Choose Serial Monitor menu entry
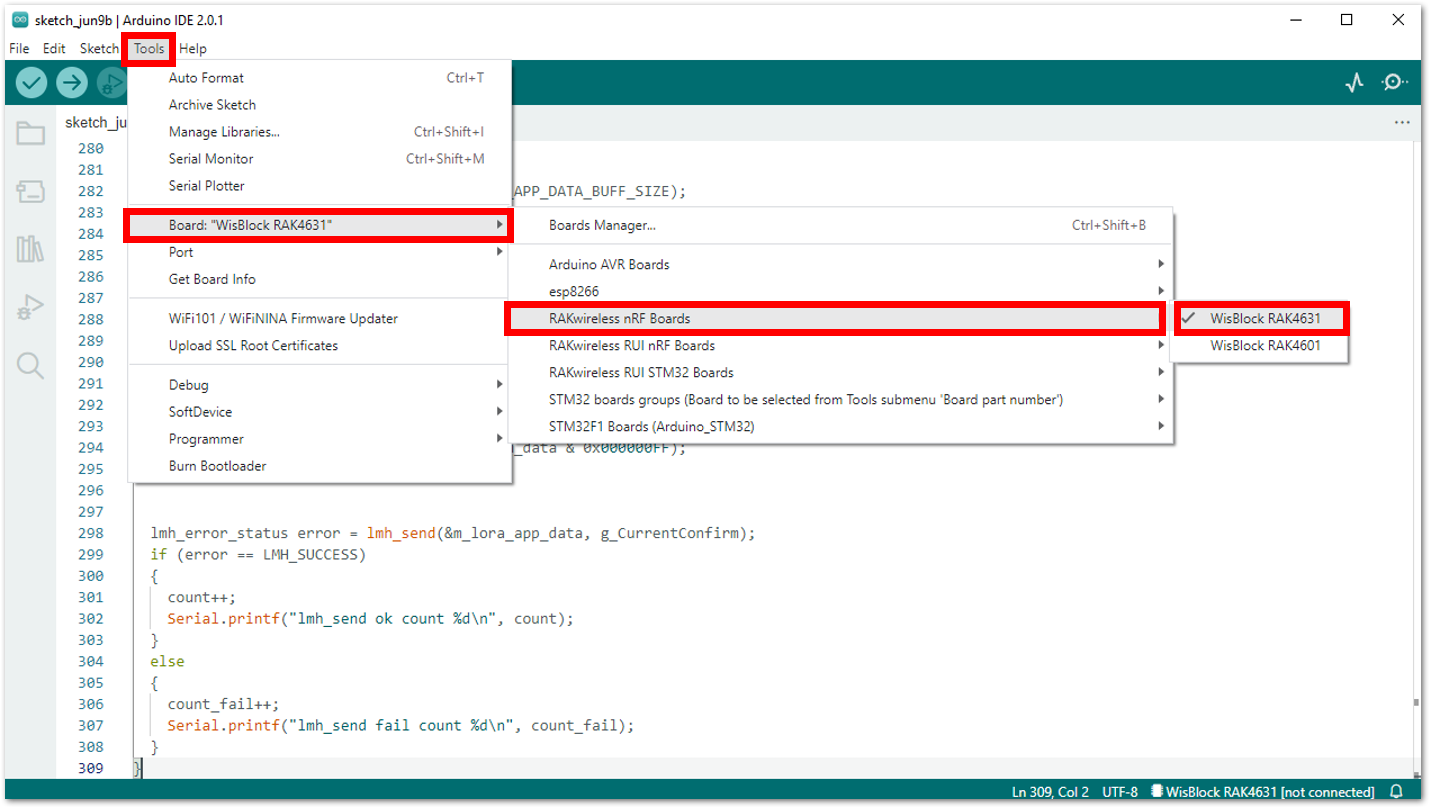The width and height of the screenshot is (1430, 808). 320,159
